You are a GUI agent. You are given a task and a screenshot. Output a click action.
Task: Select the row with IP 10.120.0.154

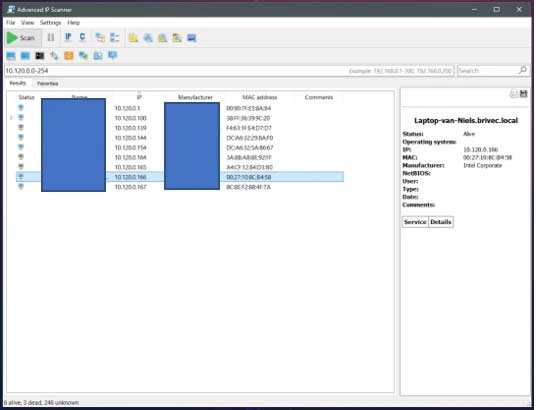180,148
